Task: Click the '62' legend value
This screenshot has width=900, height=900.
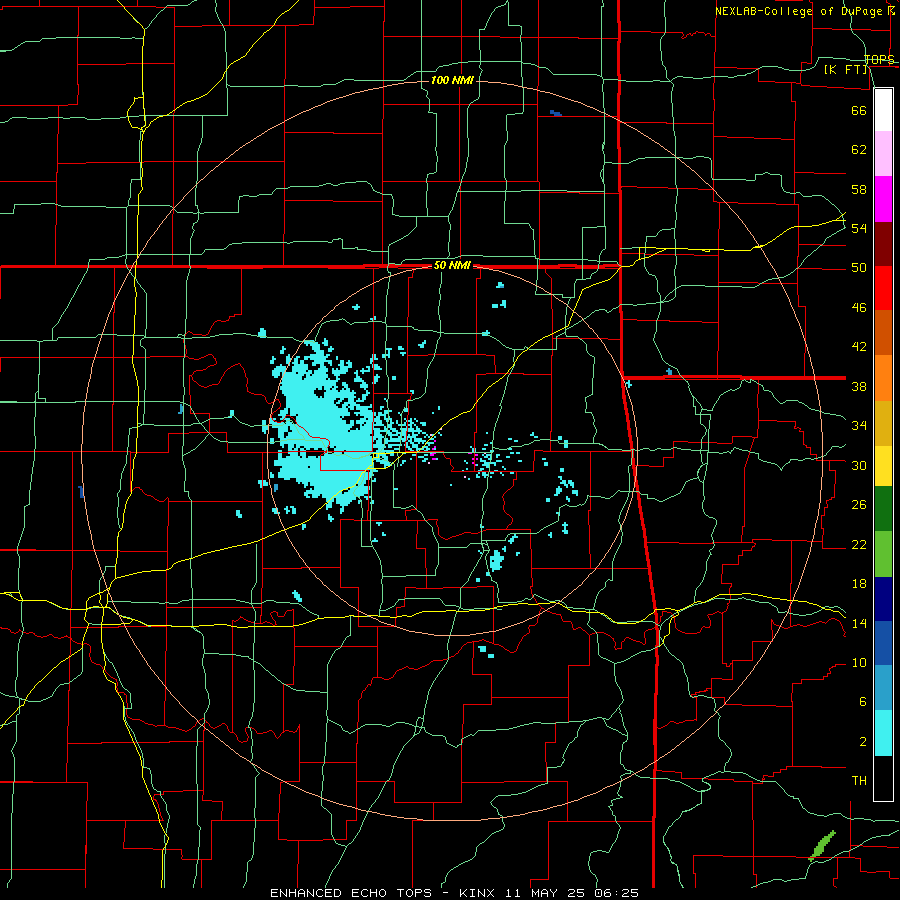Action: (859, 150)
